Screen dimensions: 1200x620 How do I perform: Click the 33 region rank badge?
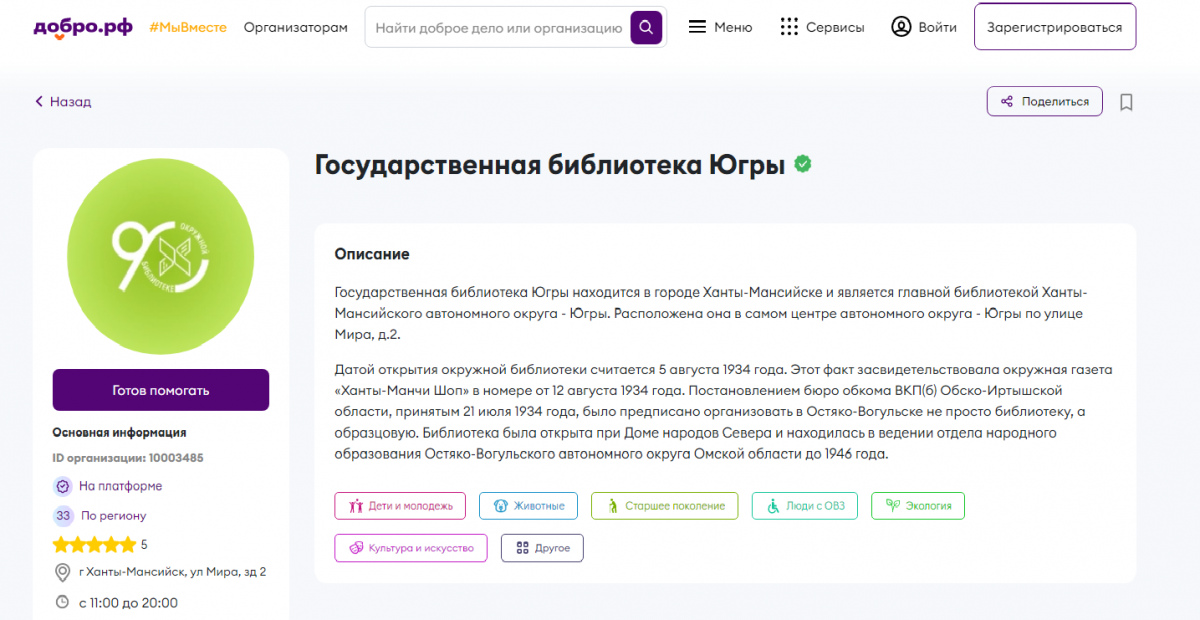[63, 516]
